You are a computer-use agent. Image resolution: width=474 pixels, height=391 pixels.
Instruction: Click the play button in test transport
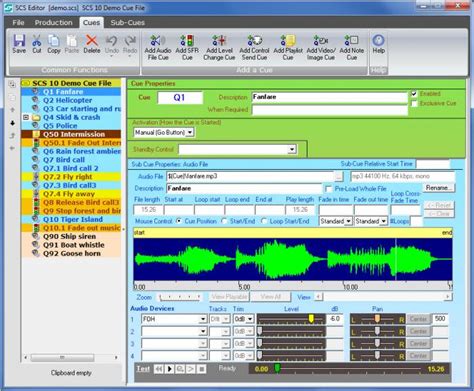pyautogui.click(x=169, y=369)
